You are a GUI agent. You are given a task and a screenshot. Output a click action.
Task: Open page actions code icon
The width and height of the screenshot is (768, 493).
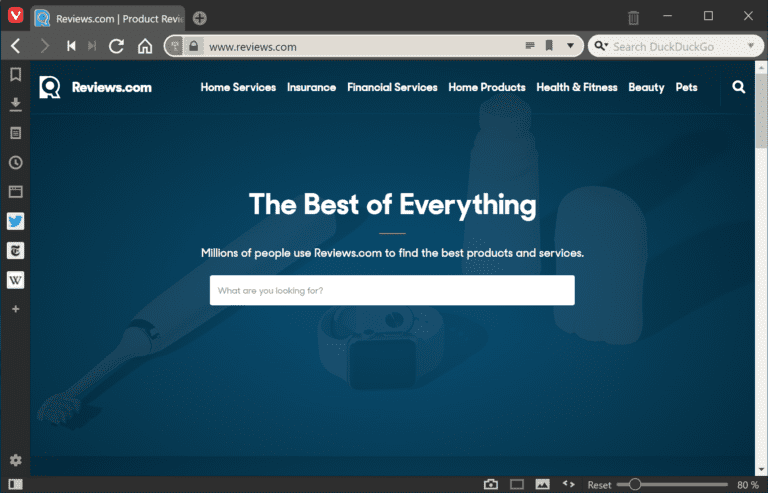(569, 484)
